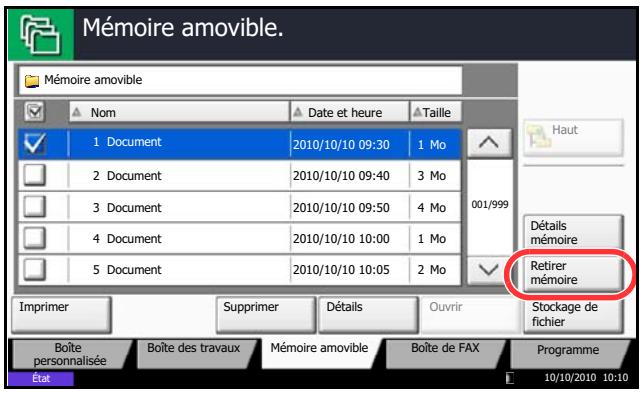The width and height of the screenshot is (640, 393).
Task: Select the Mémoire amovible tab
Action: [x=320, y=353]
